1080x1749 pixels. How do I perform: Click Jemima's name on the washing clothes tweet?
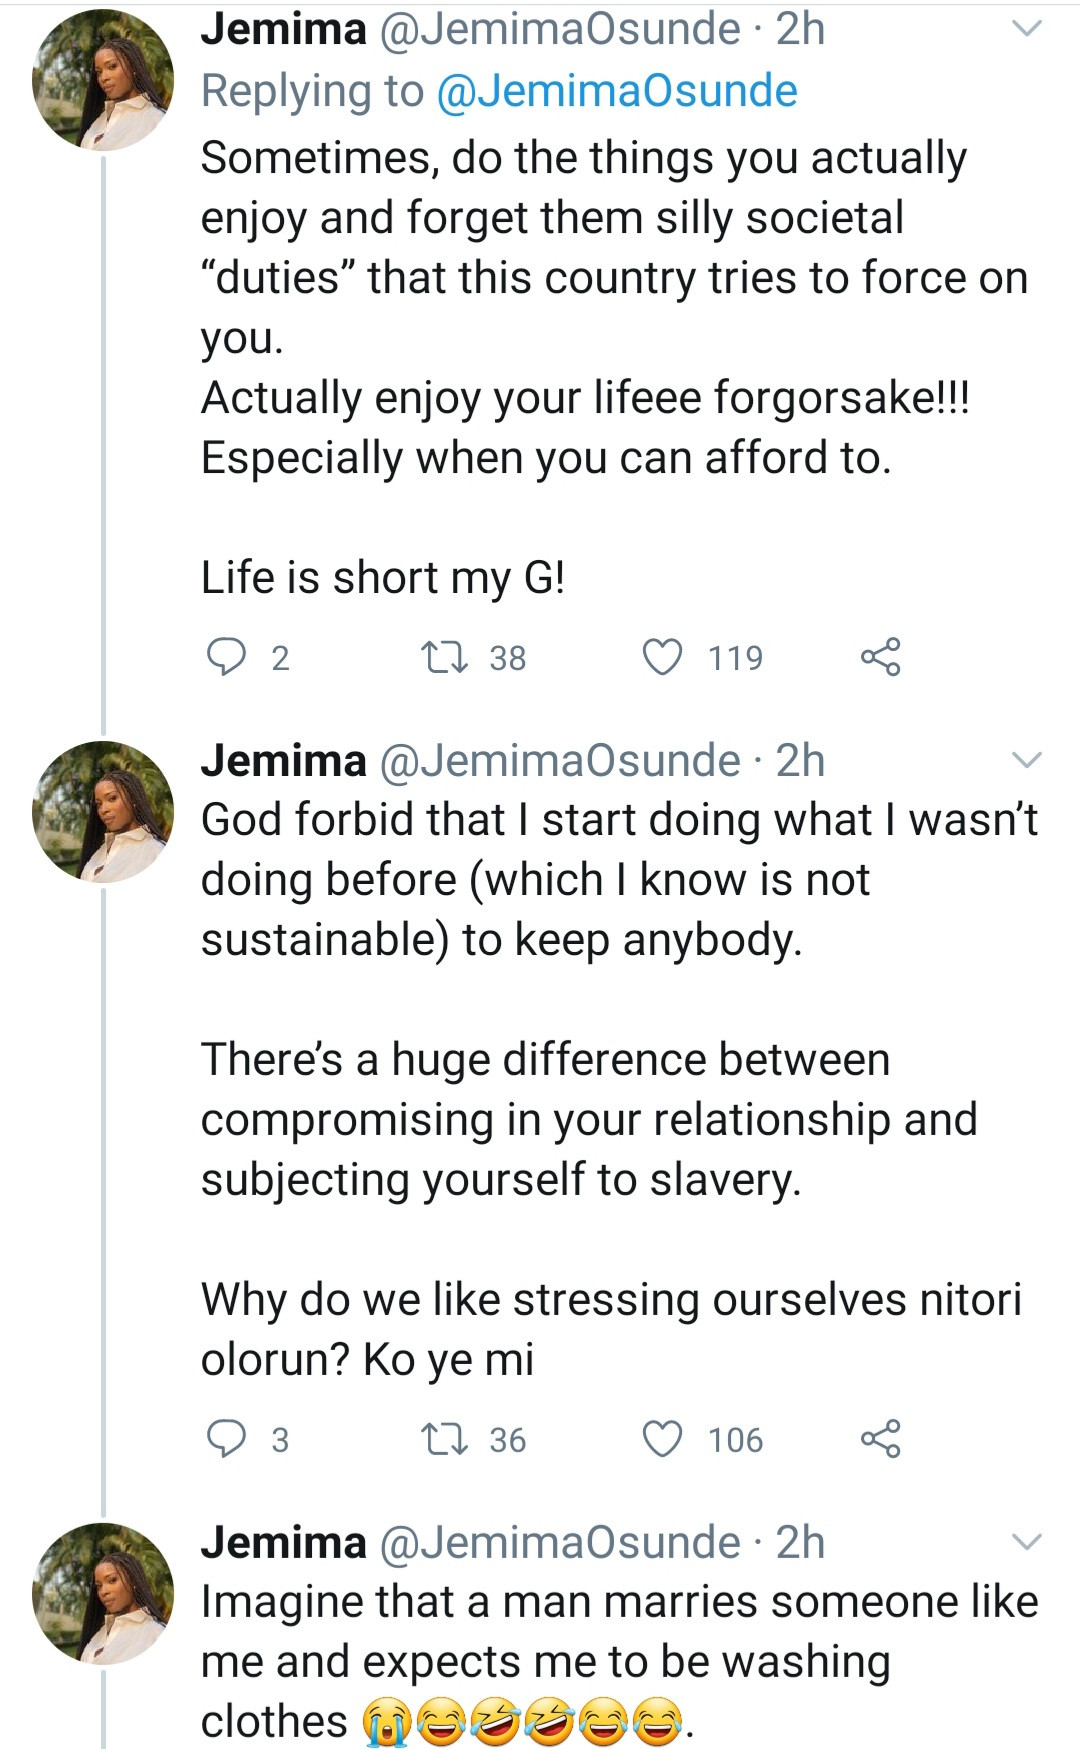(284, 1542)
